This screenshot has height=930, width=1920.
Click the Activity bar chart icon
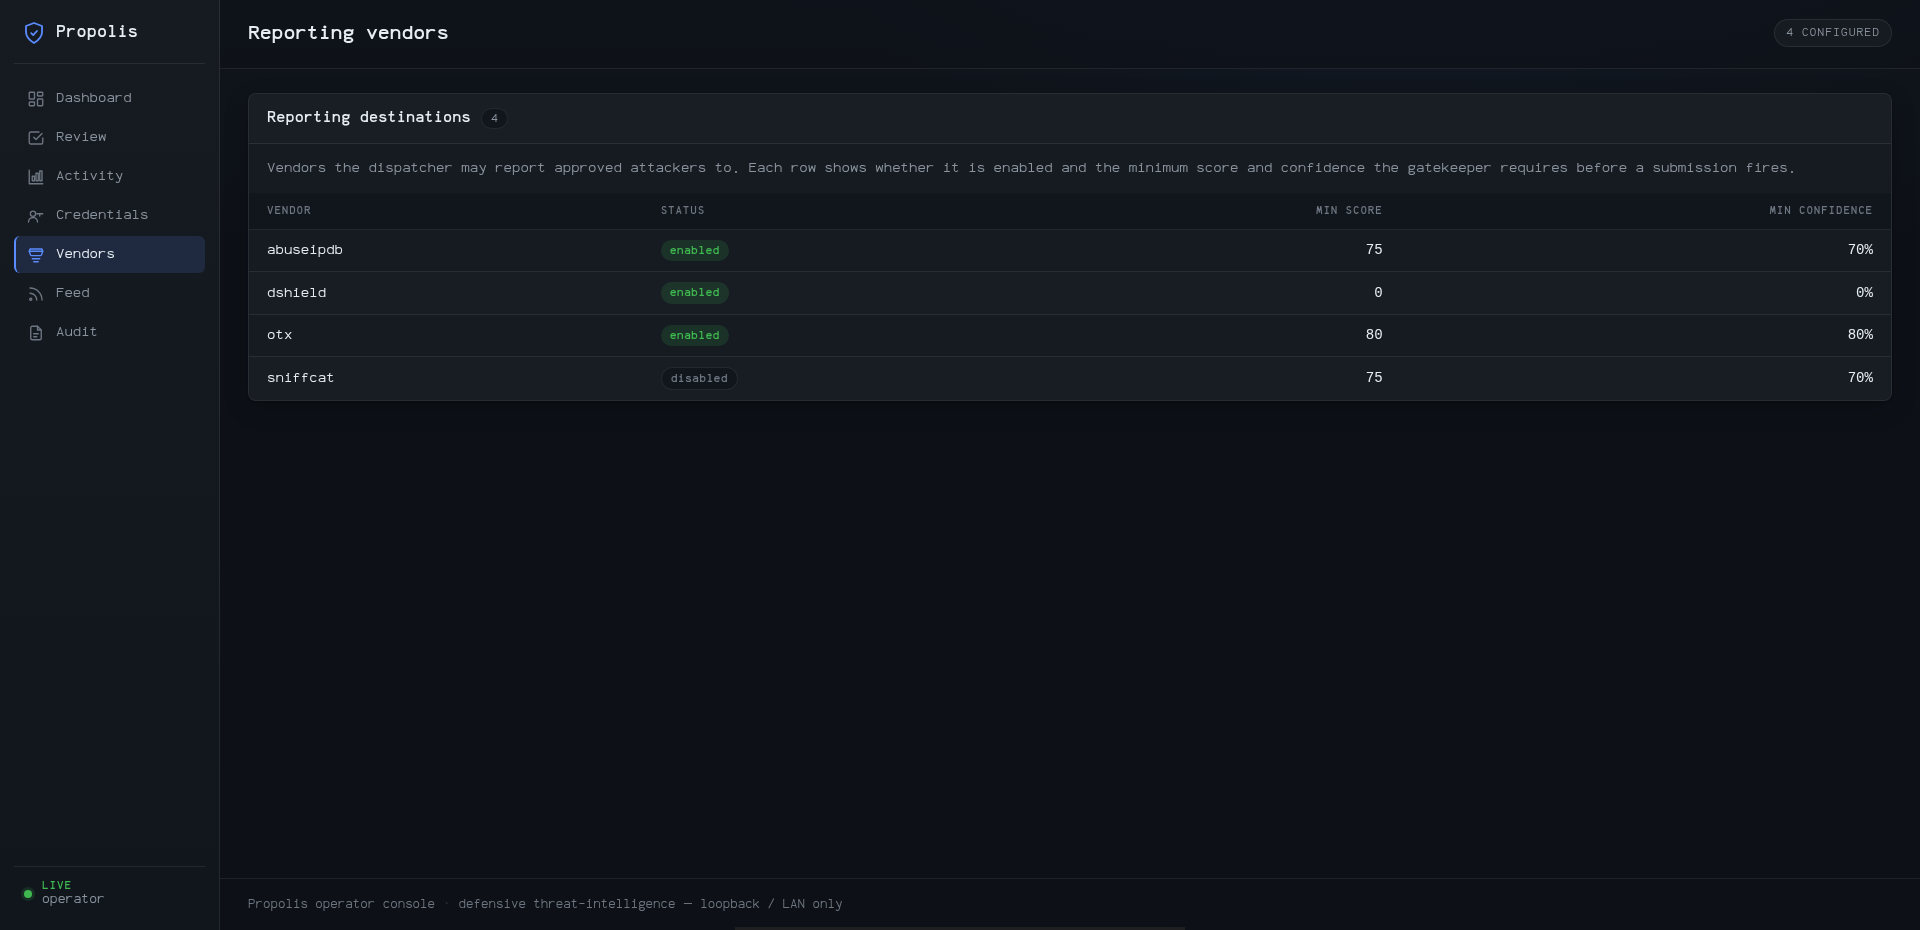36,177
